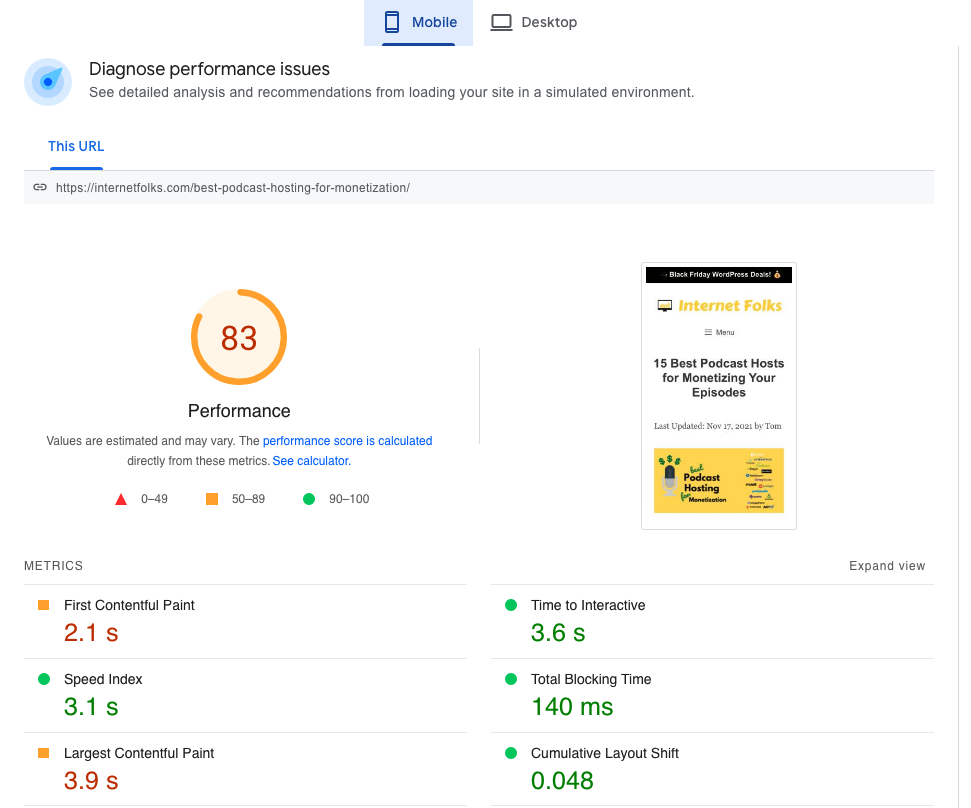Click the METRICS section heading

pos(53,566)
